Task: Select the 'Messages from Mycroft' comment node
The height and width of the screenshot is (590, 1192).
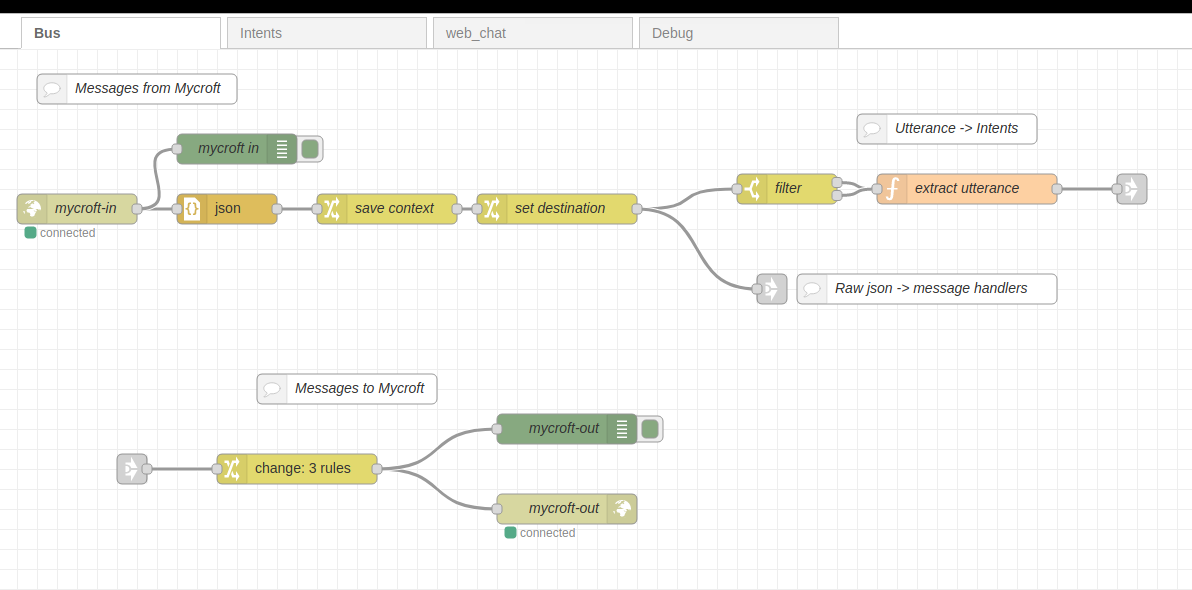Action: 137,89
